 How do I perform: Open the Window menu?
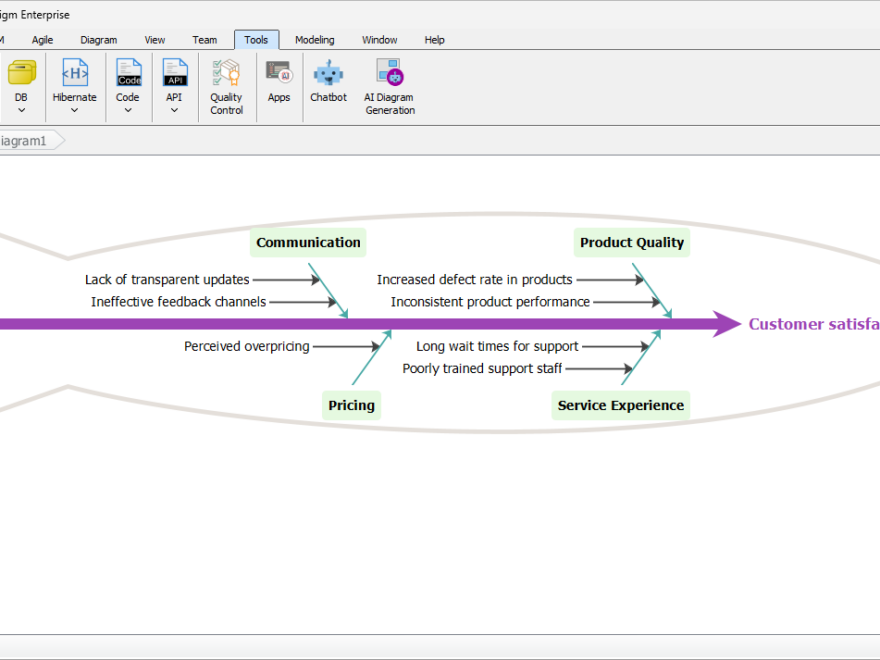coord(380,40)
